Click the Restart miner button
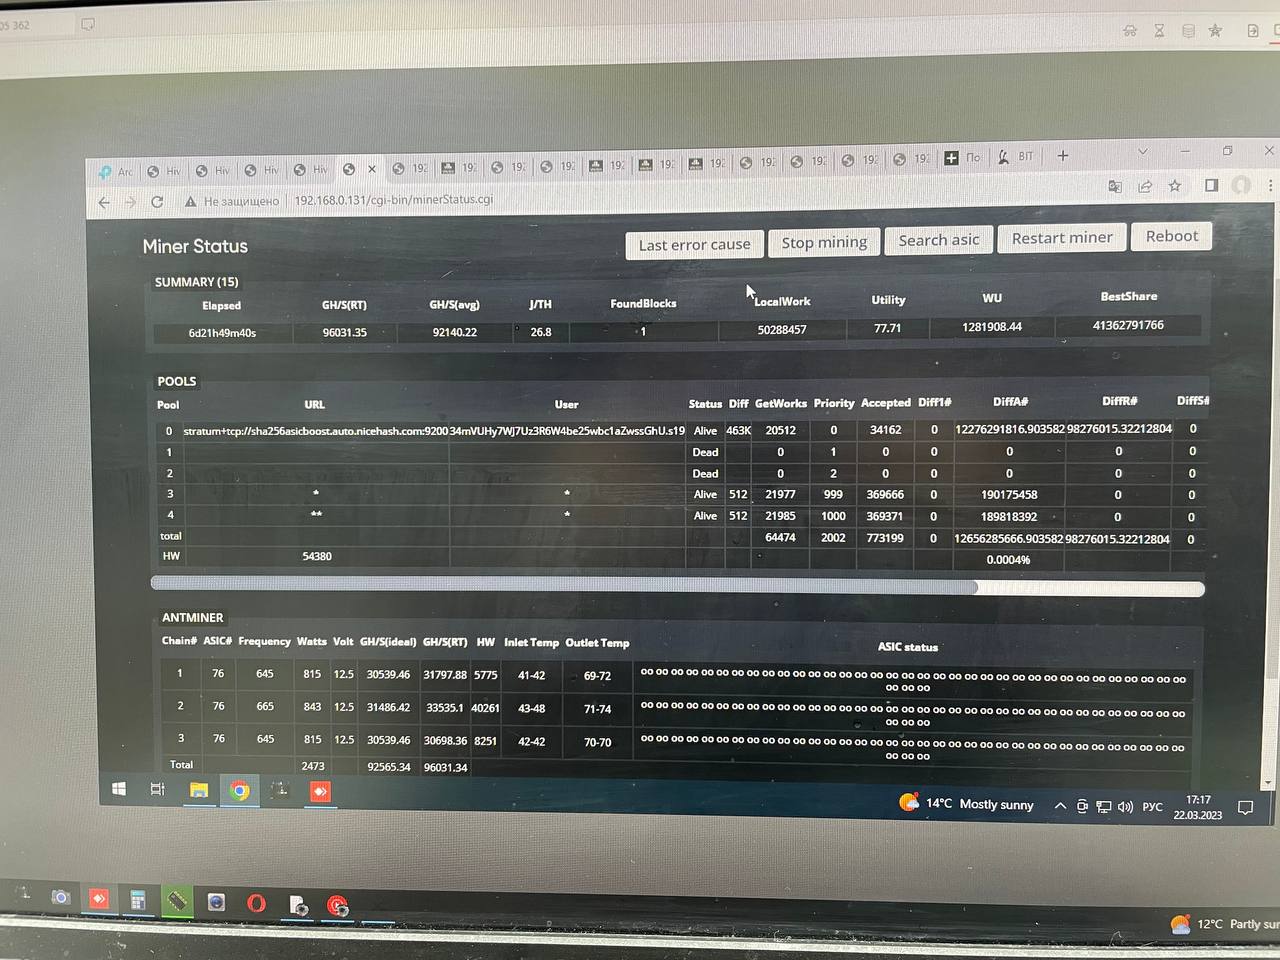This screenshot has height=960, width=1280. [x=1062, y=238]
